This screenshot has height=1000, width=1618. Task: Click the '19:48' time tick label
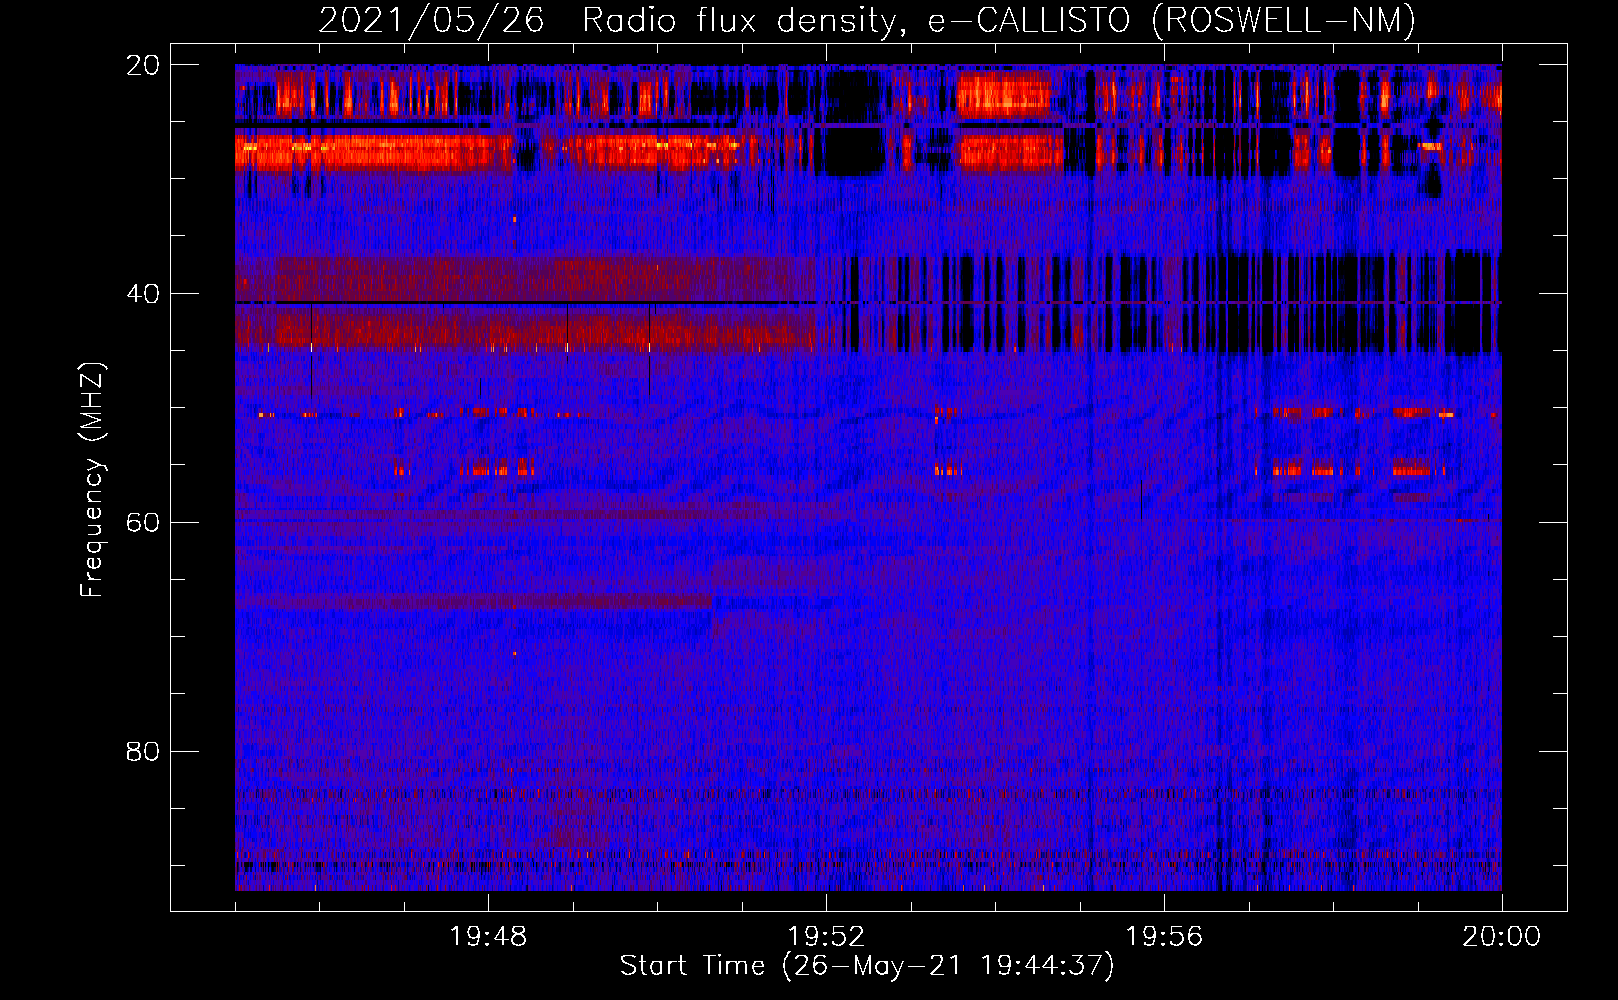488,936
